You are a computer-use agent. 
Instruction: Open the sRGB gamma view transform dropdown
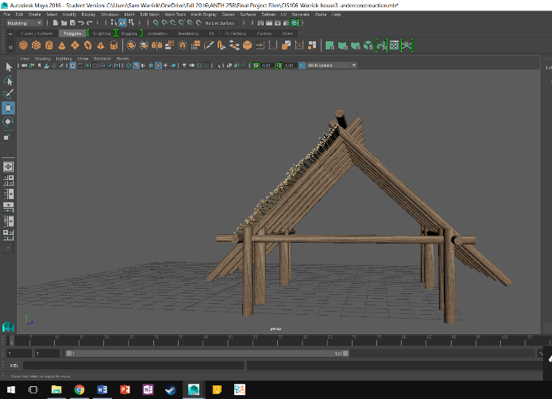coord(332,66)
